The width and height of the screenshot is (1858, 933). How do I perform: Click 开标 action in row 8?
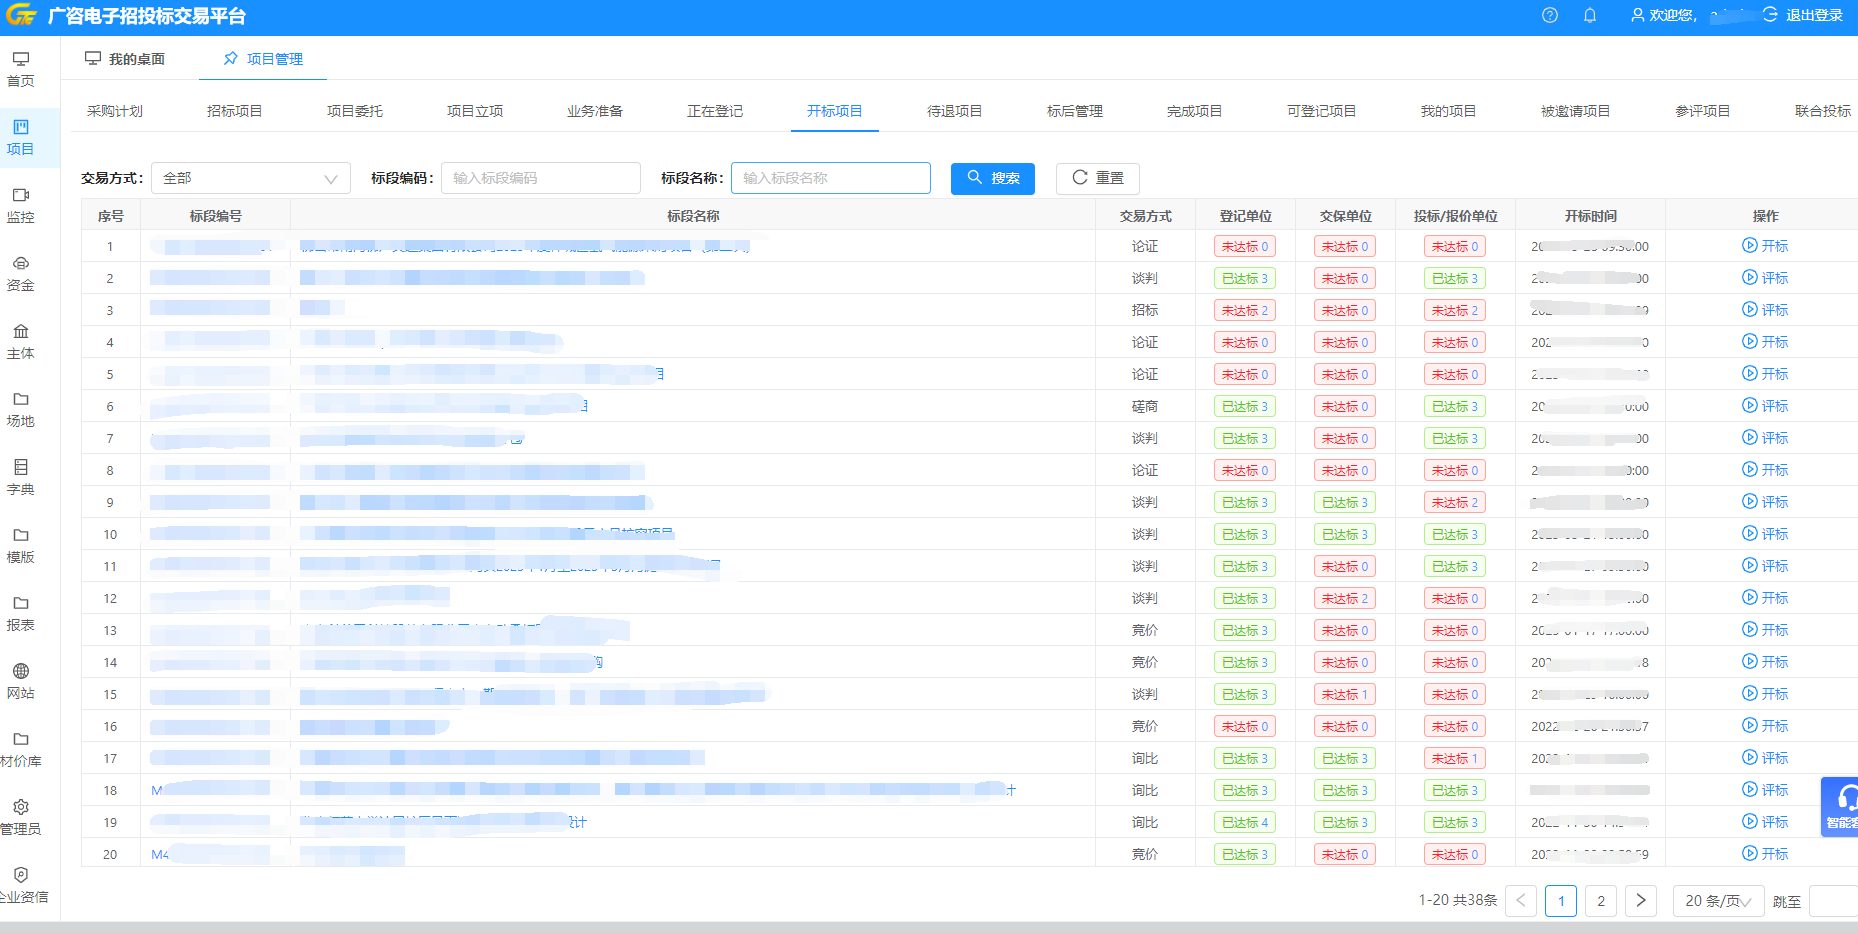(x=1765, y=470)
